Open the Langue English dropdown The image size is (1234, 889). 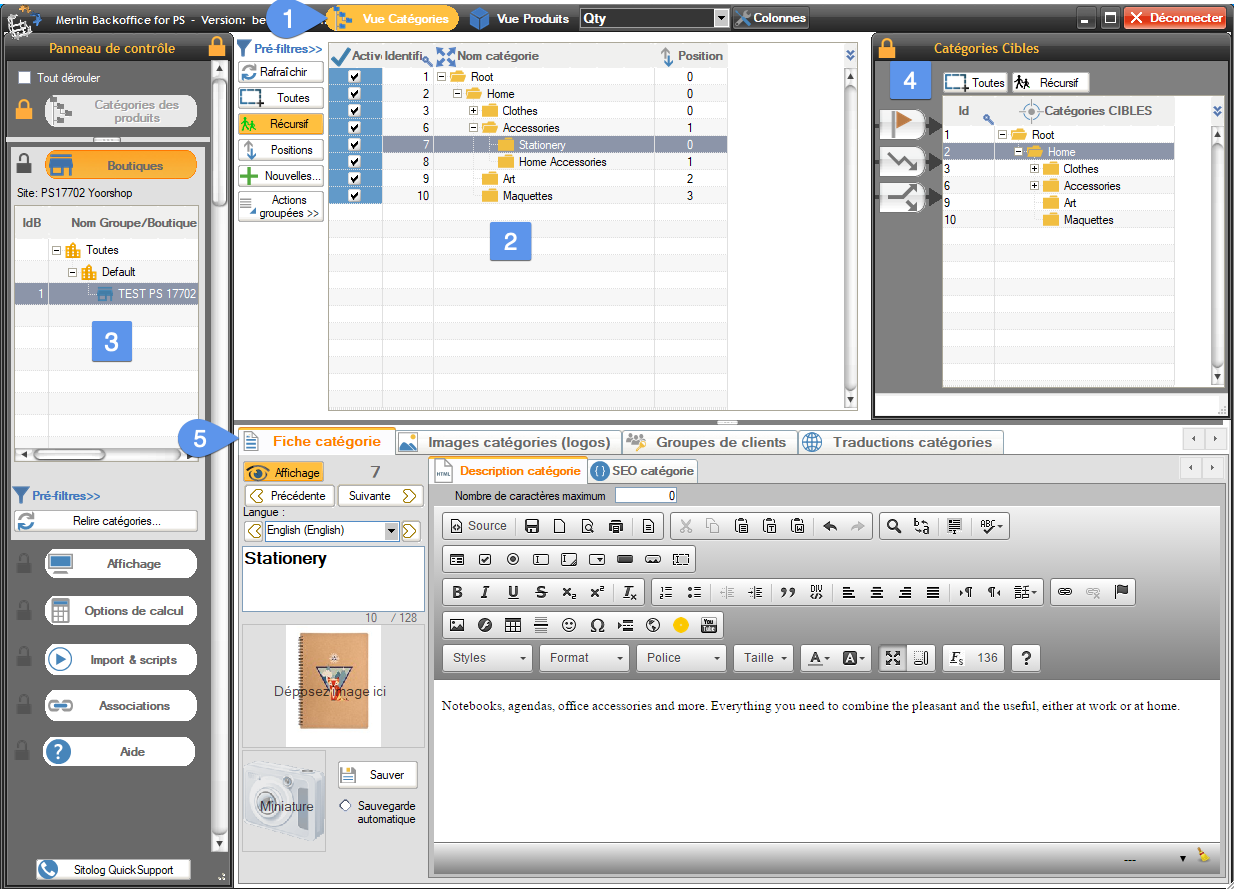(391, 531)
